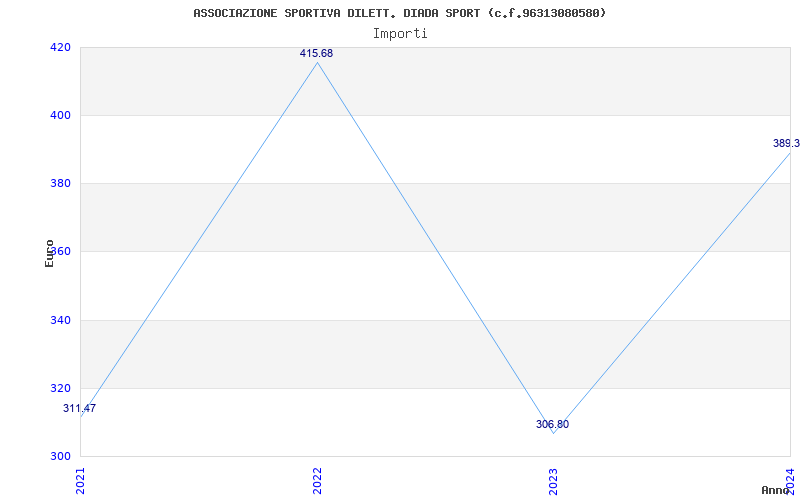This screenshot has width=800, height=500.
Task: Click the 389.3 data label at 2024
Action: coord(786,143)
